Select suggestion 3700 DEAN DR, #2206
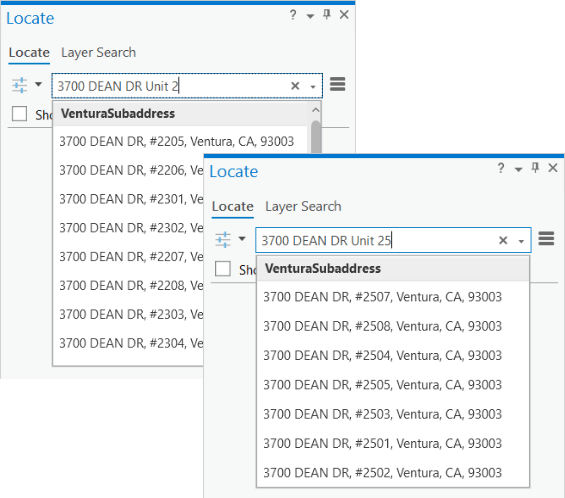This screenshot has height=498, width=565. 128,170
